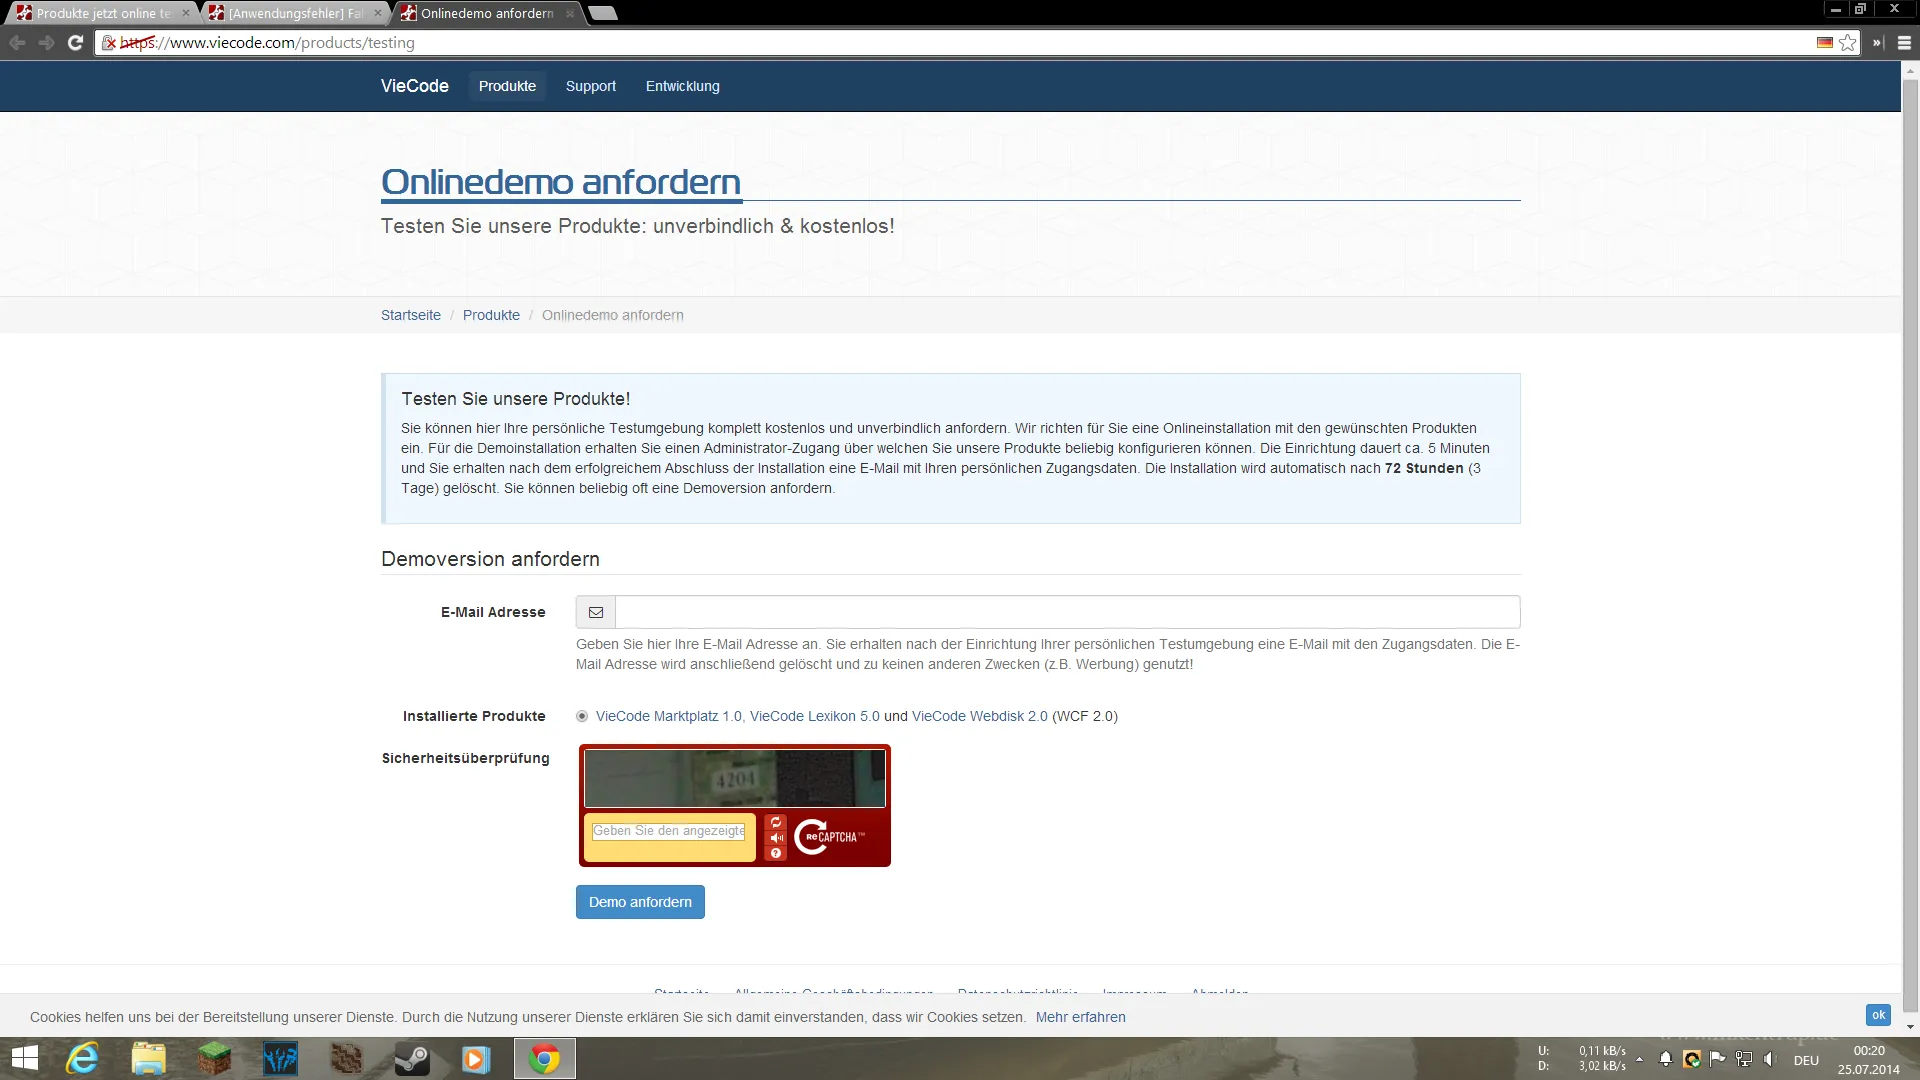
Task: Click the insecure HTTPS lock icon
Action: [x=110, y=43]
